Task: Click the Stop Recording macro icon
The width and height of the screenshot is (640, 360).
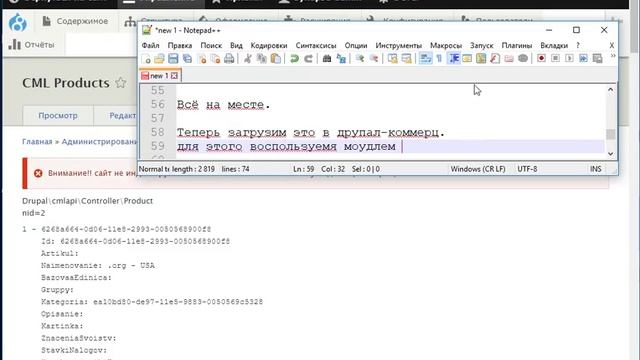Action: coord(556,58)
